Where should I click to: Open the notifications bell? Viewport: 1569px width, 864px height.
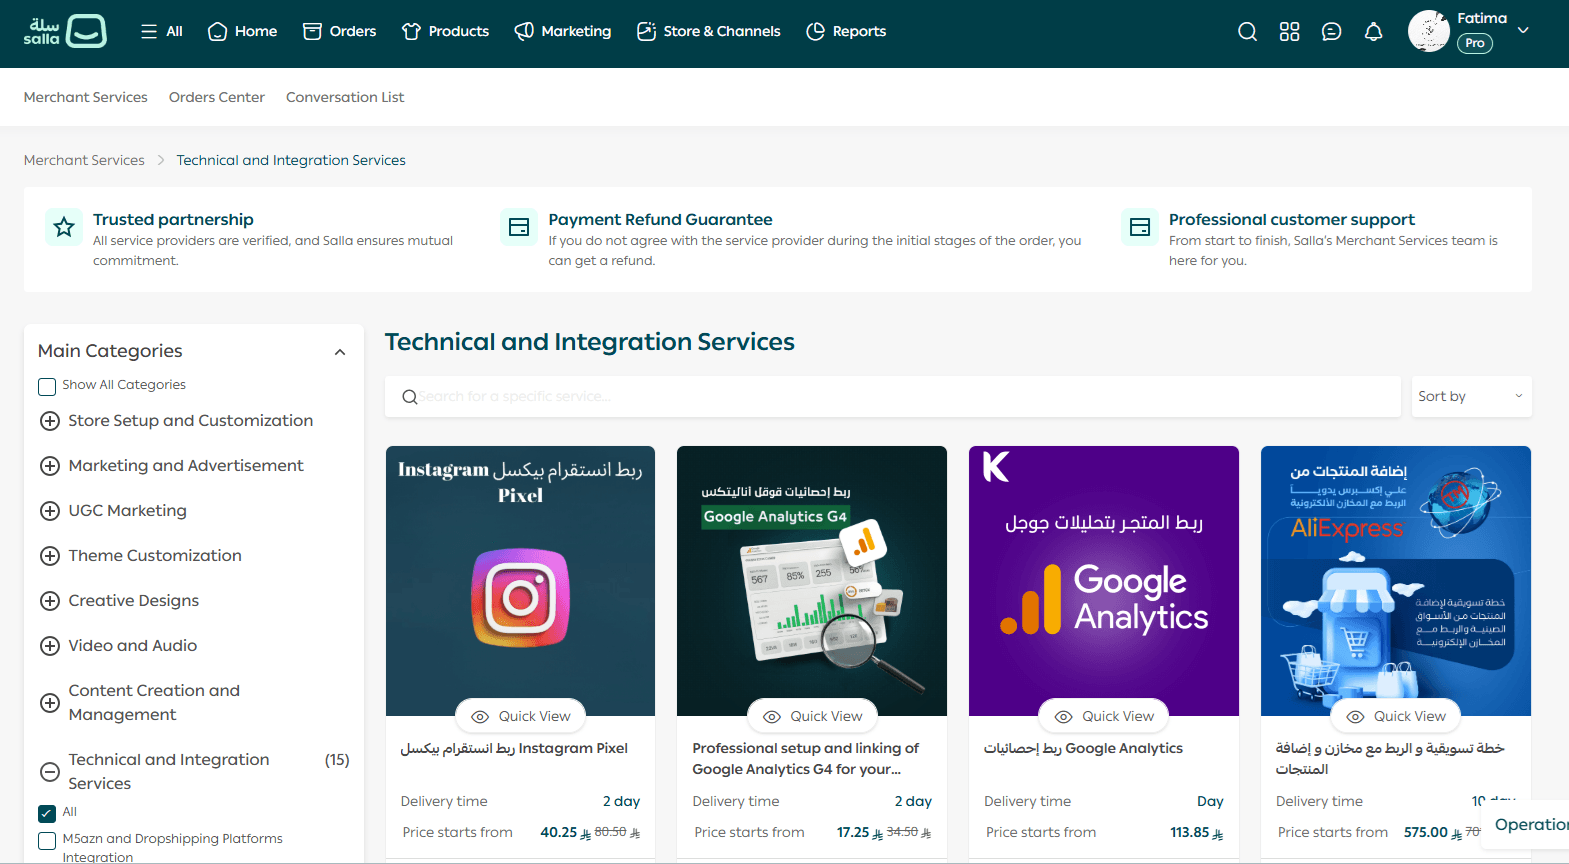(1373, 32)
